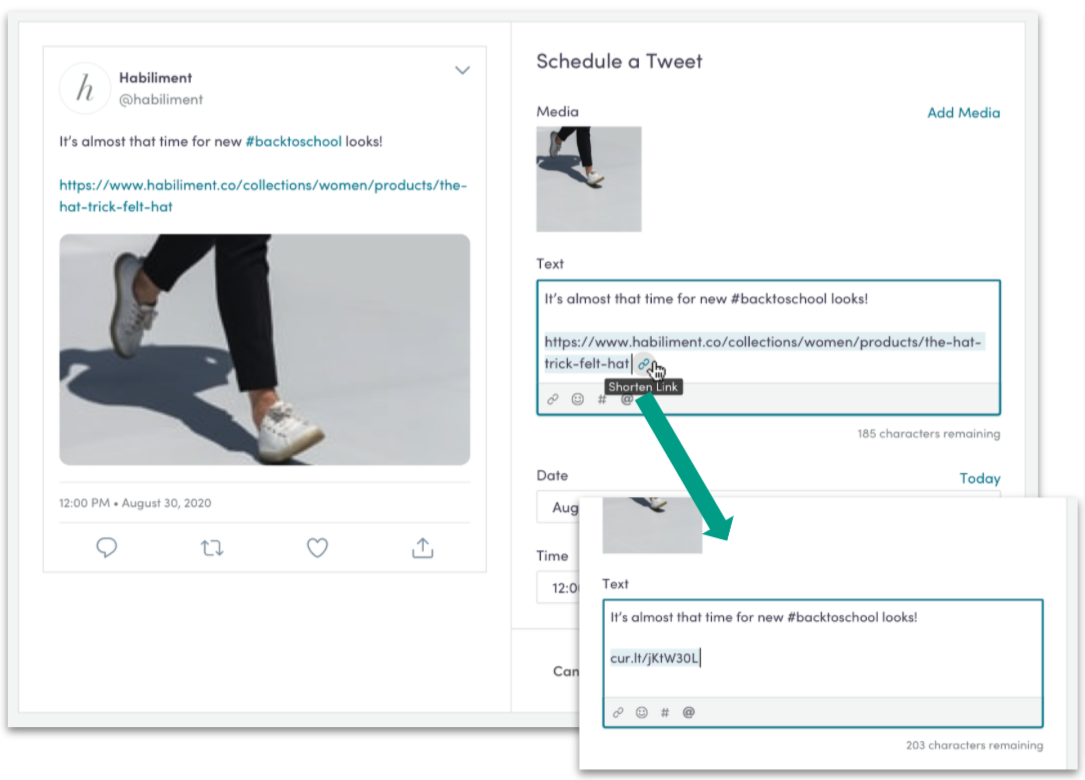Screen dimensions: 1085x780
Task: Open the Date field showing Aug
Action: pos(558,507)
